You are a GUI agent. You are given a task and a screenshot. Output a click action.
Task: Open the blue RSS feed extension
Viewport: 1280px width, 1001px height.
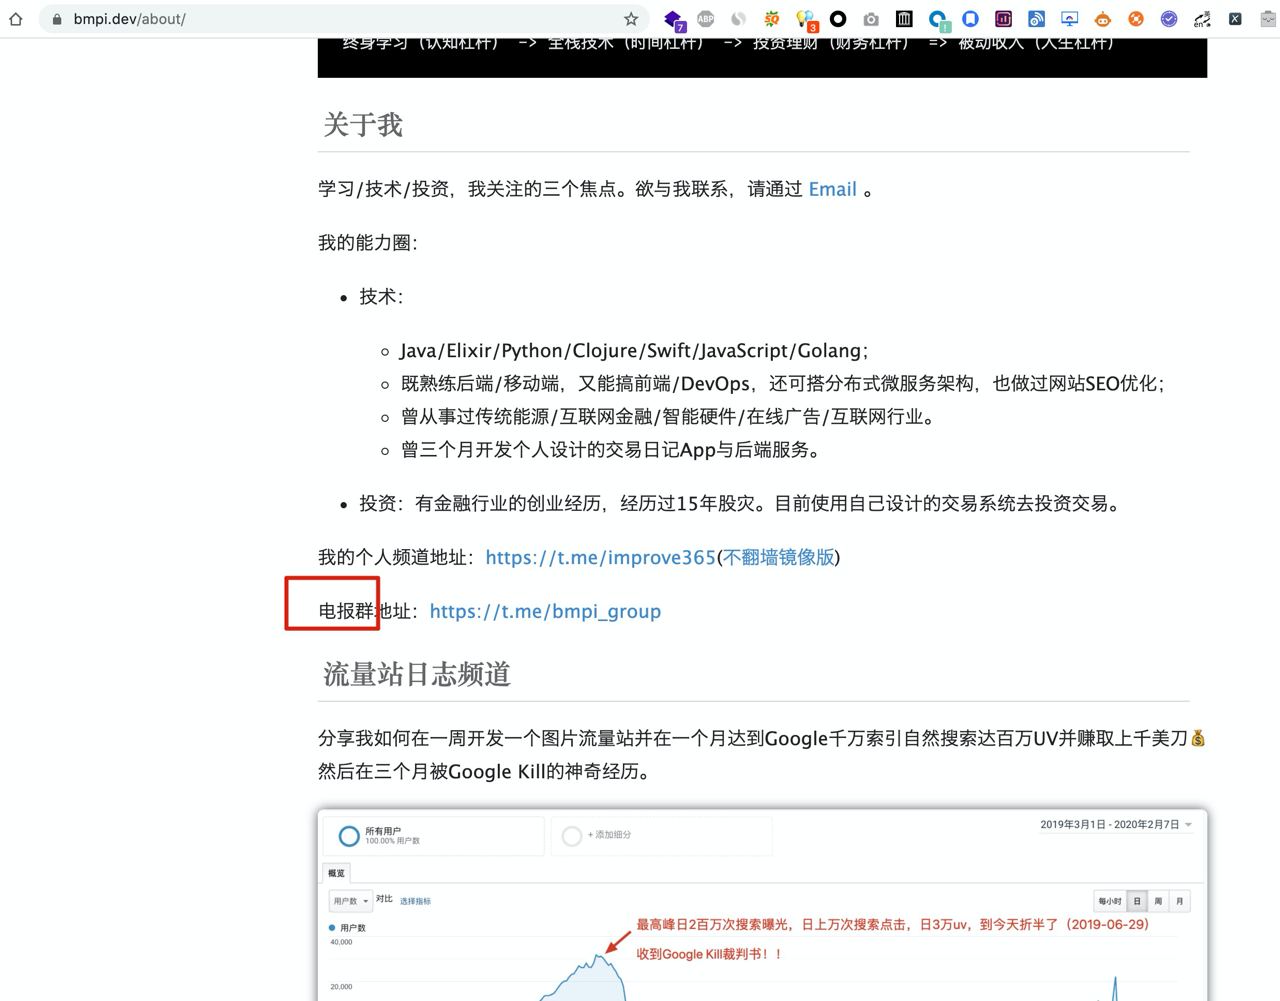(x=1036, y=19)
